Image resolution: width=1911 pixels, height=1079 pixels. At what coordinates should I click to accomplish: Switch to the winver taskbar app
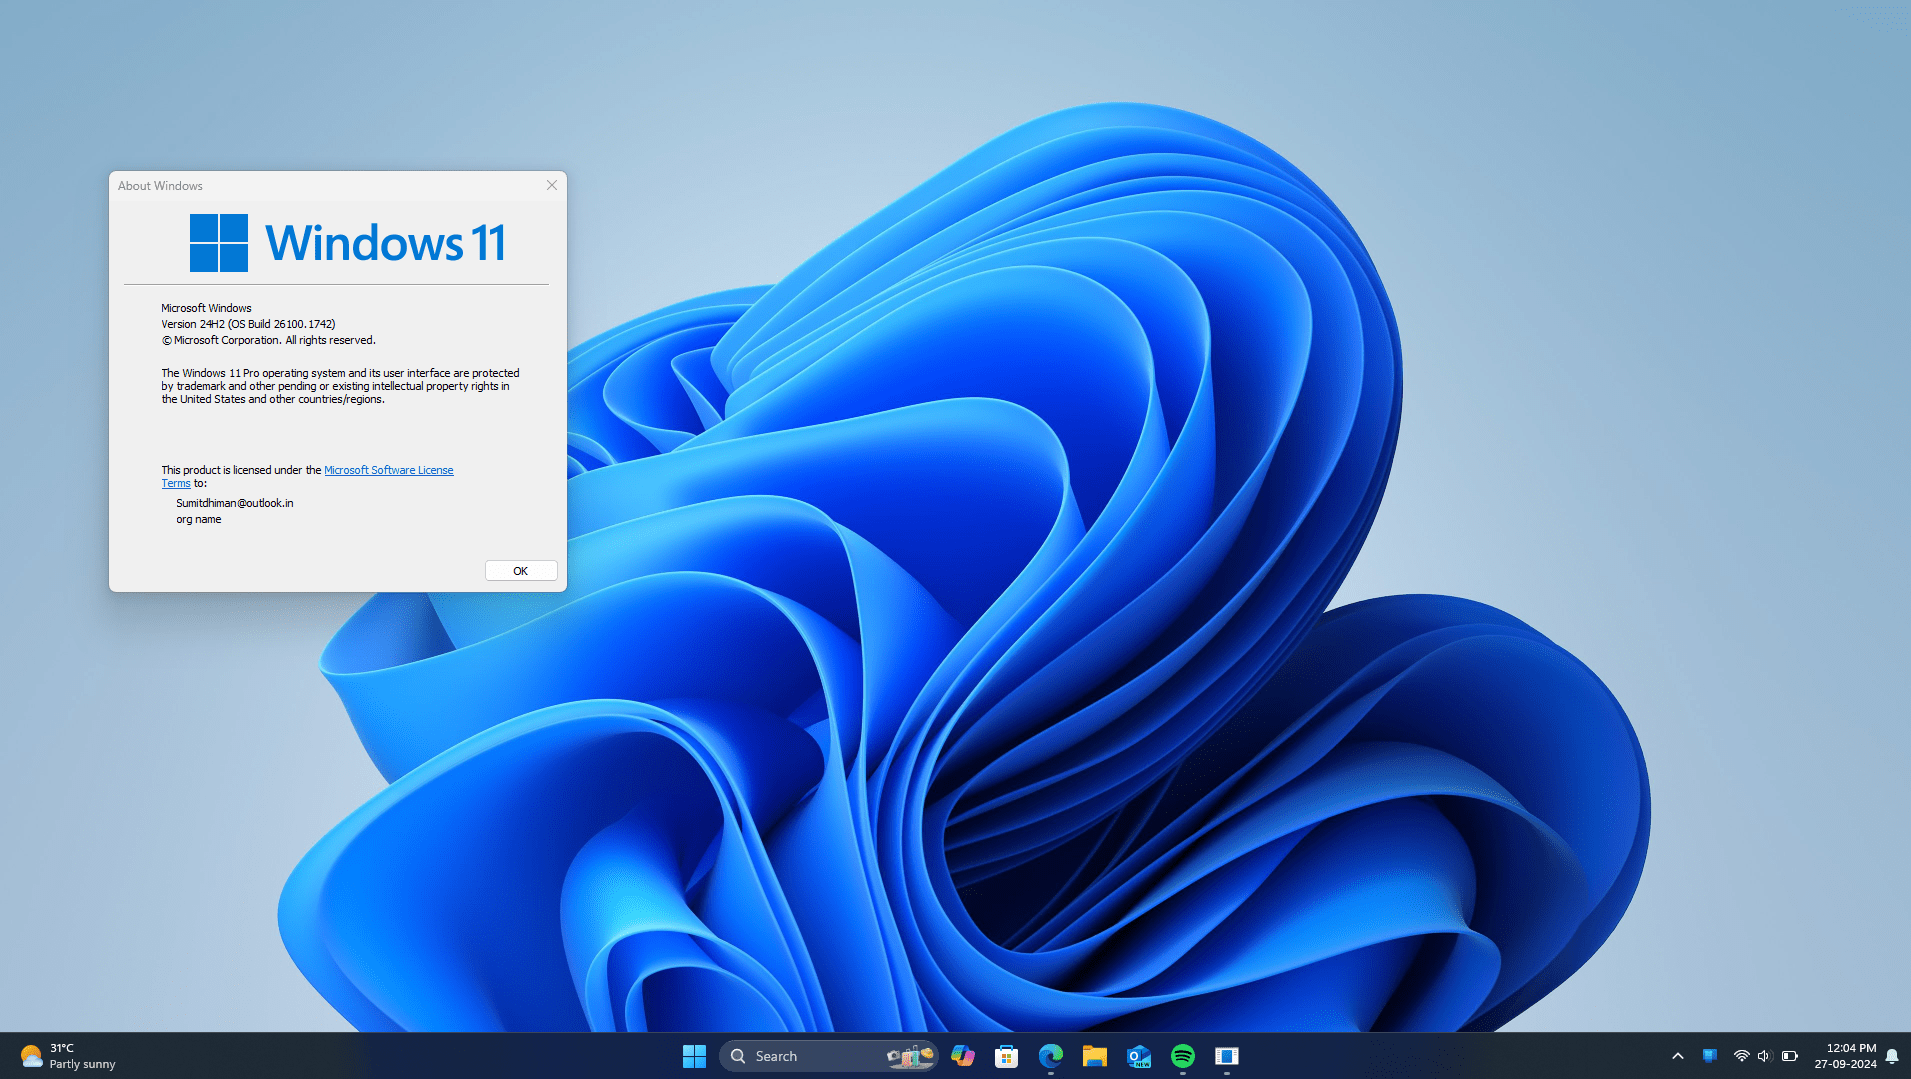1227,1056
